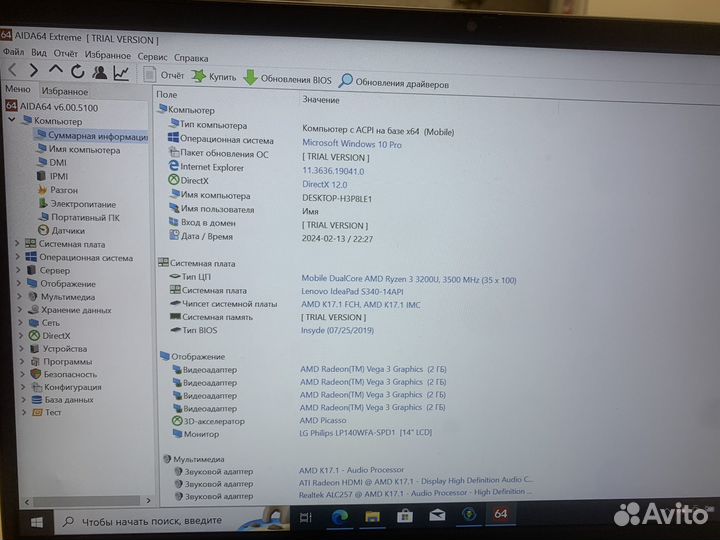This screenshot has width=720, height=540.
Task: Select Портативный ПК tree item
Action: [79, 217]
